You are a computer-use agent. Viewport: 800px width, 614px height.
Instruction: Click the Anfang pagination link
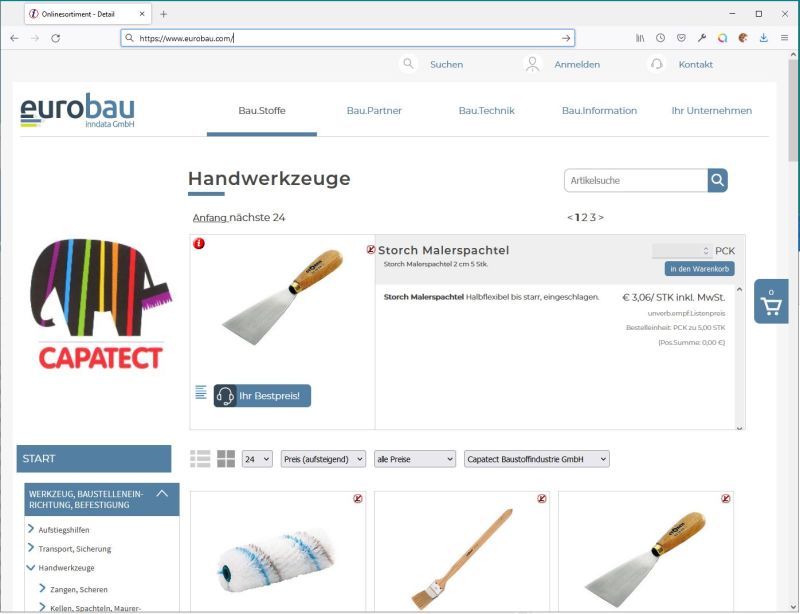pos(210,217)
